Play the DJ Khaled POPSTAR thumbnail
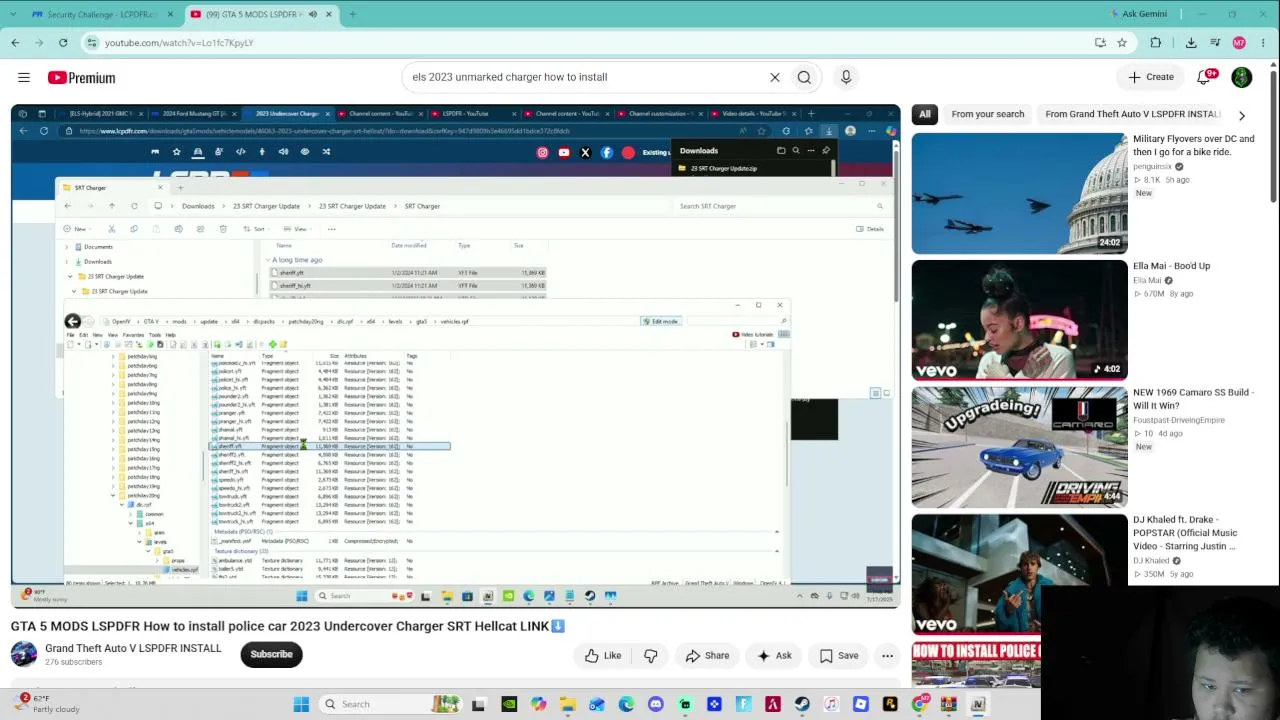 coord(1019,574)
